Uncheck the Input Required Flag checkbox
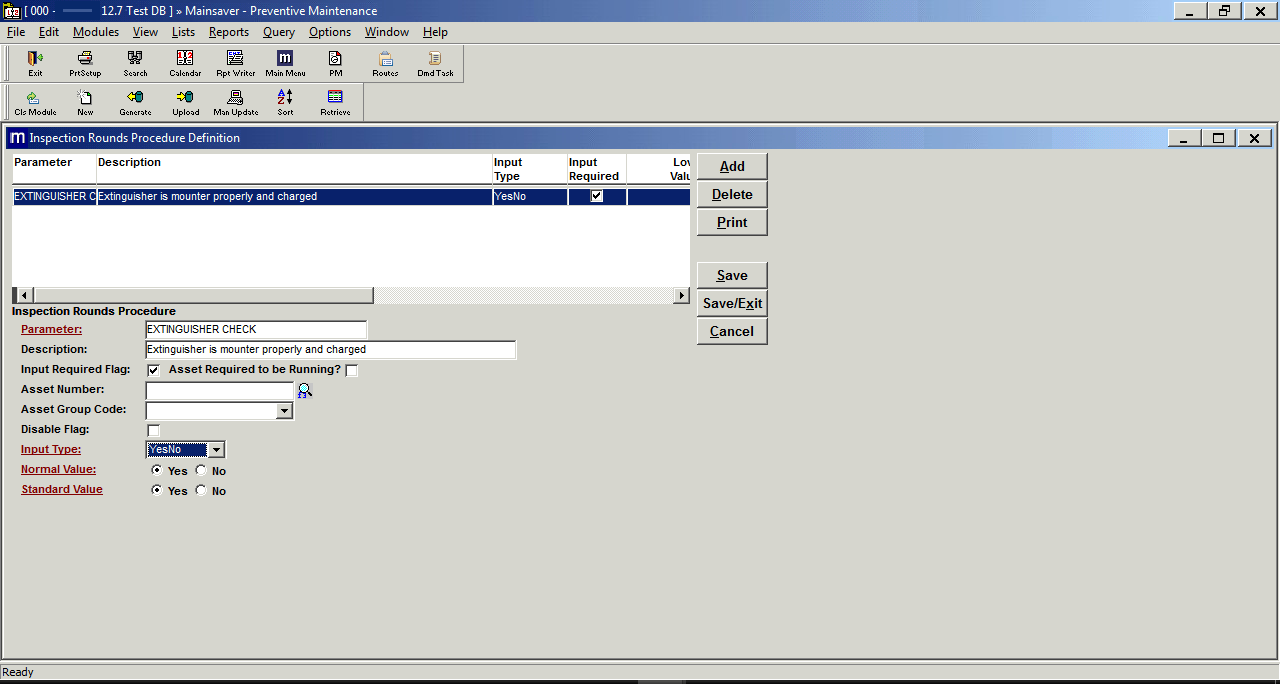The image size is (1280, 684). [154, 370]
